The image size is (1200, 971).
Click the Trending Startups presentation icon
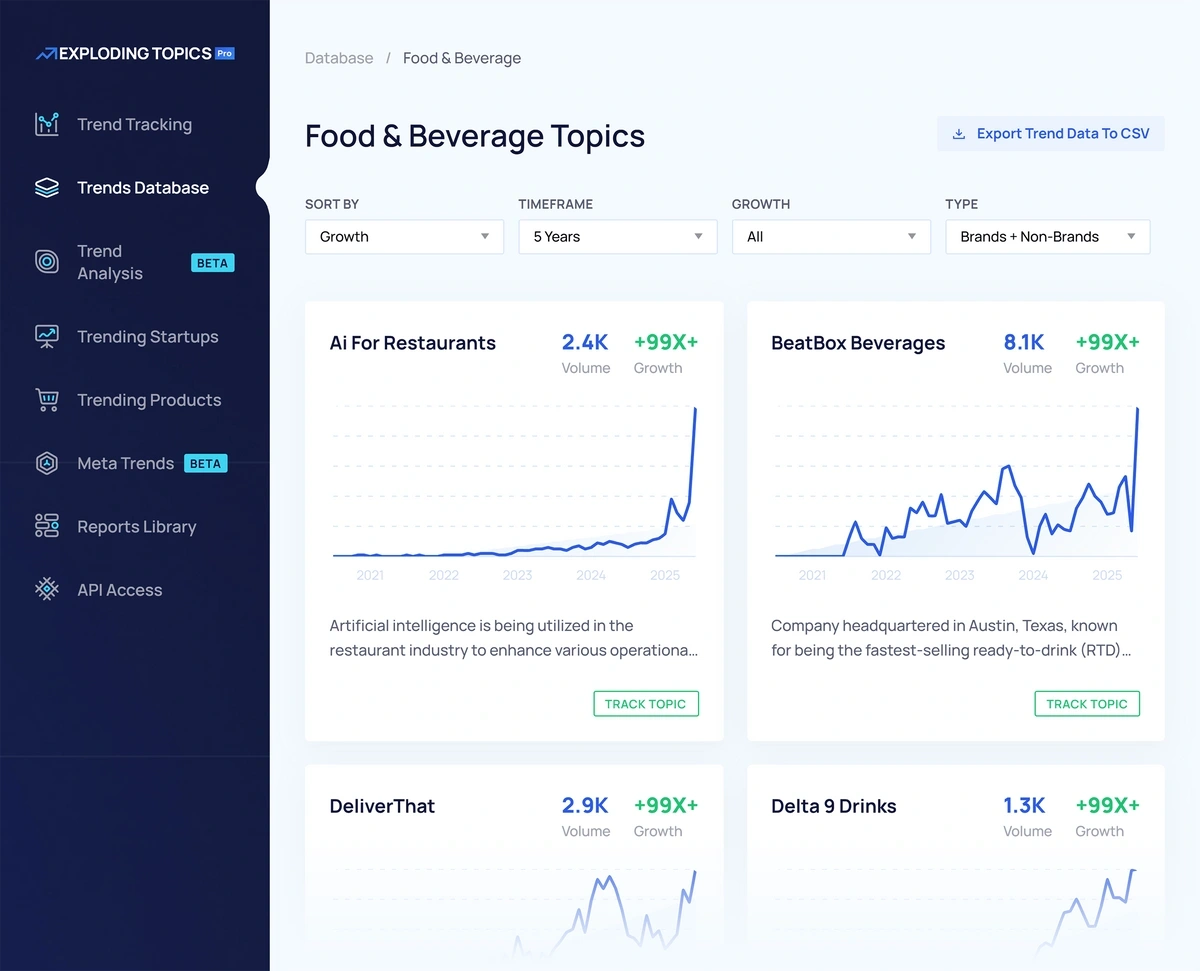(x=47, y=337)
